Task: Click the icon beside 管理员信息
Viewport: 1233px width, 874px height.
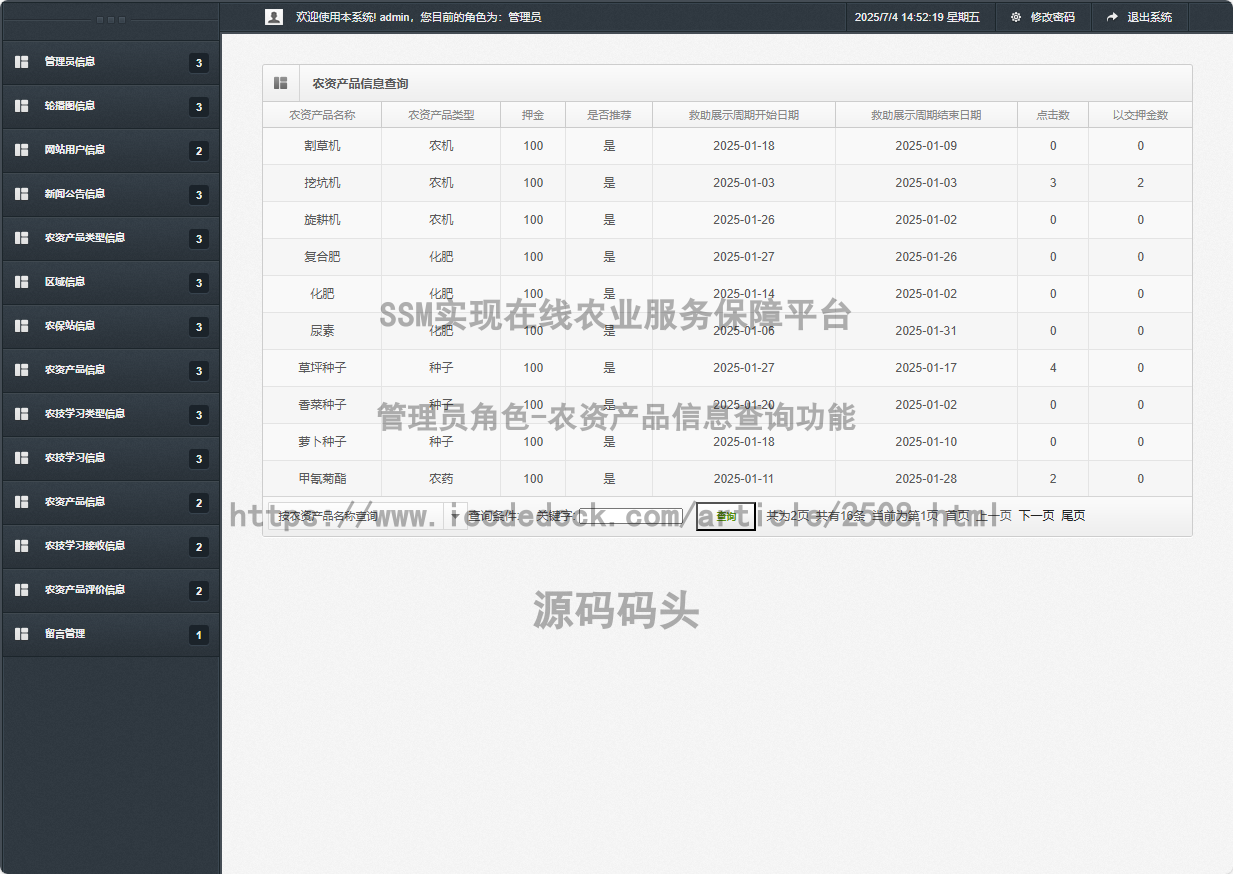Action: [x=21, y=62]
